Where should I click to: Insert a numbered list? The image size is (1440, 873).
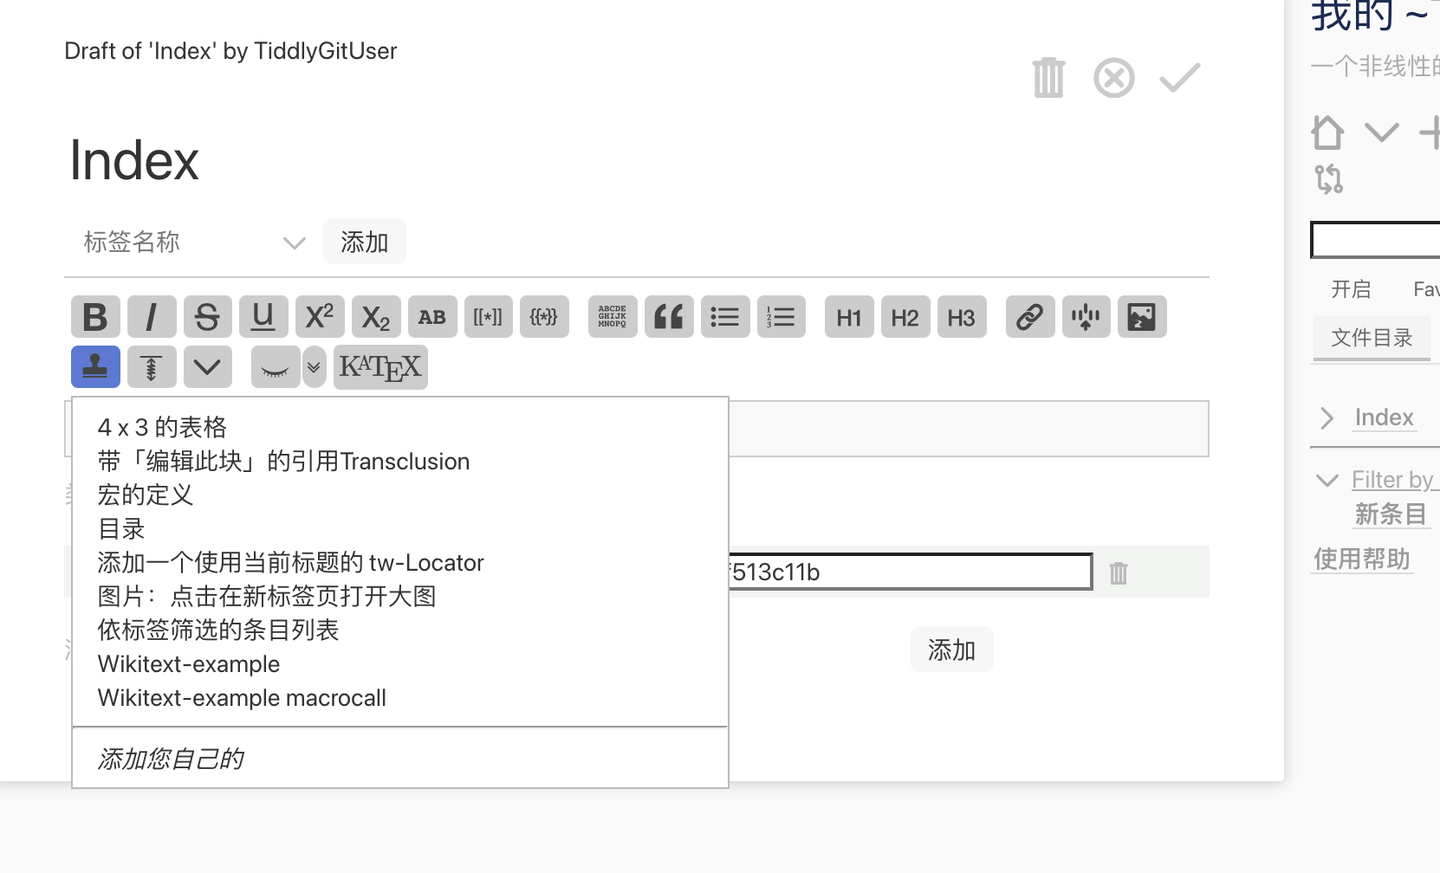(x=781, y=316)
